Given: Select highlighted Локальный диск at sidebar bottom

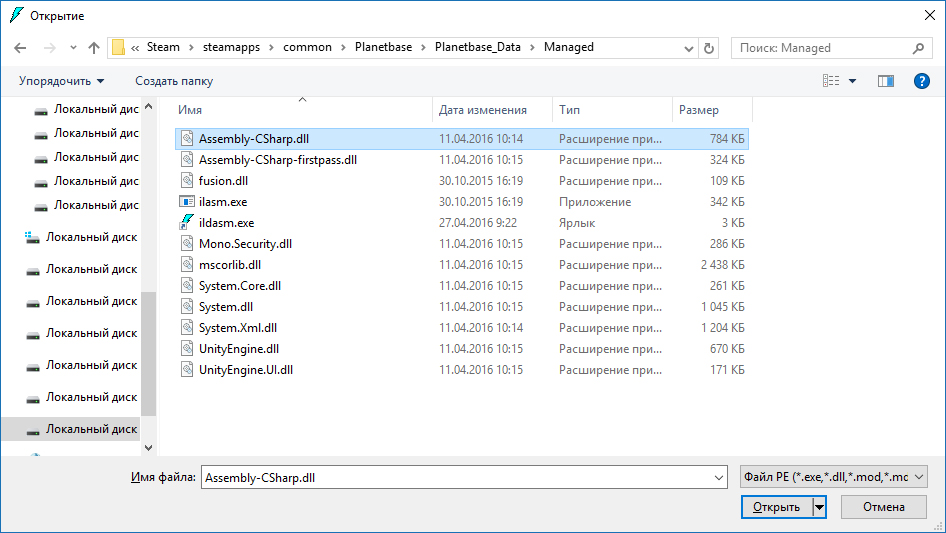Looking at the screenshot, I should (x=71, y=429).
